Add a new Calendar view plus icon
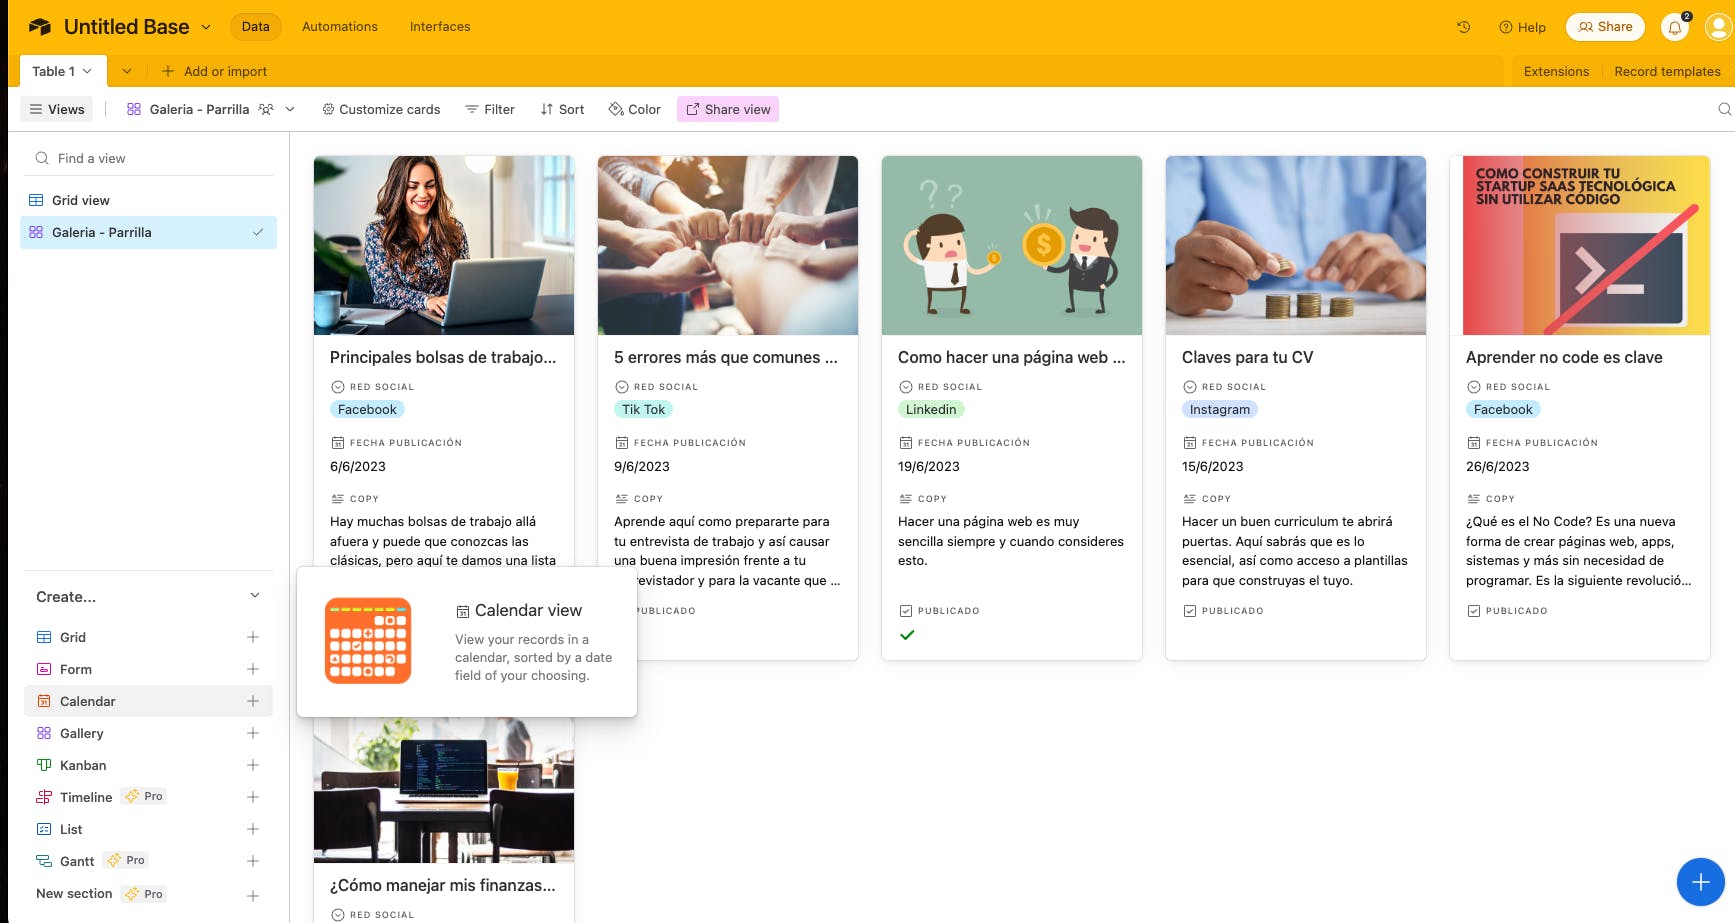Viewport: 1735px width, 923px height. [253, 701]
